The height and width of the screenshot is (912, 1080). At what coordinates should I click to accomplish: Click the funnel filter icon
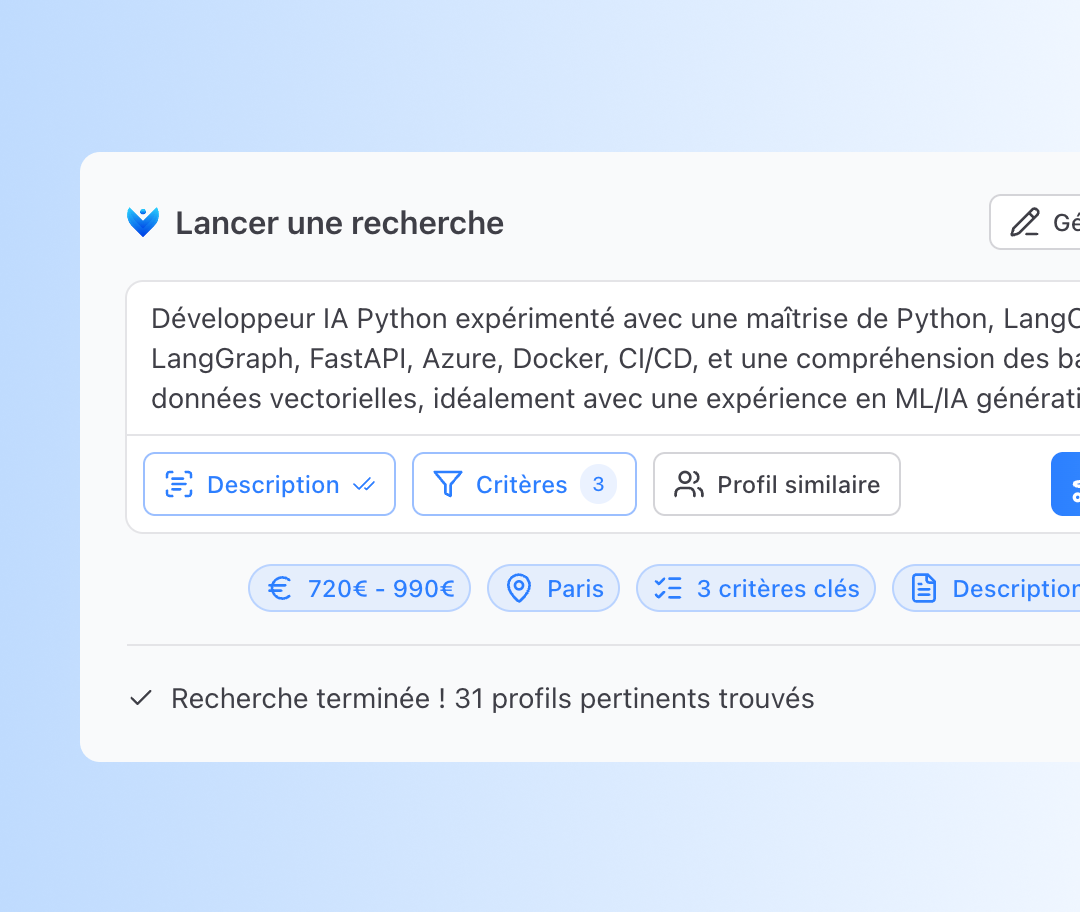pos(447,485)
